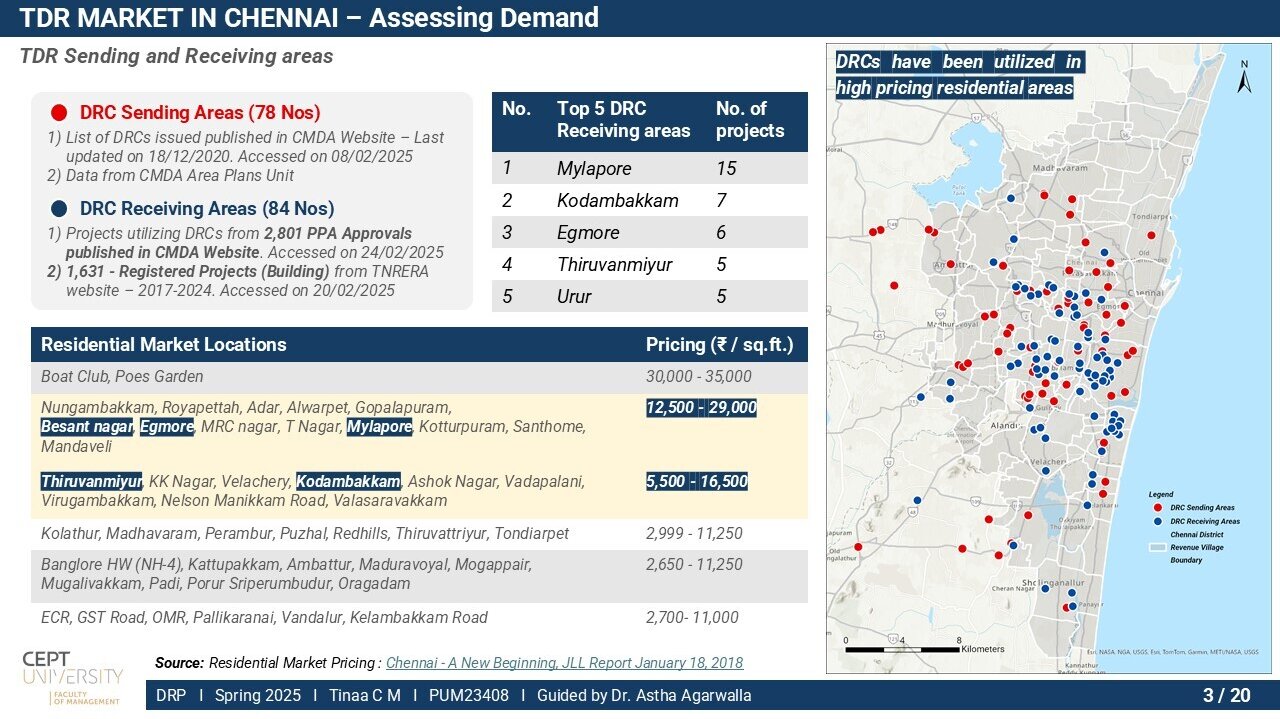
Task: Click the blue DRC Receiving Areas legend dot
Action: coord(1157,521)
